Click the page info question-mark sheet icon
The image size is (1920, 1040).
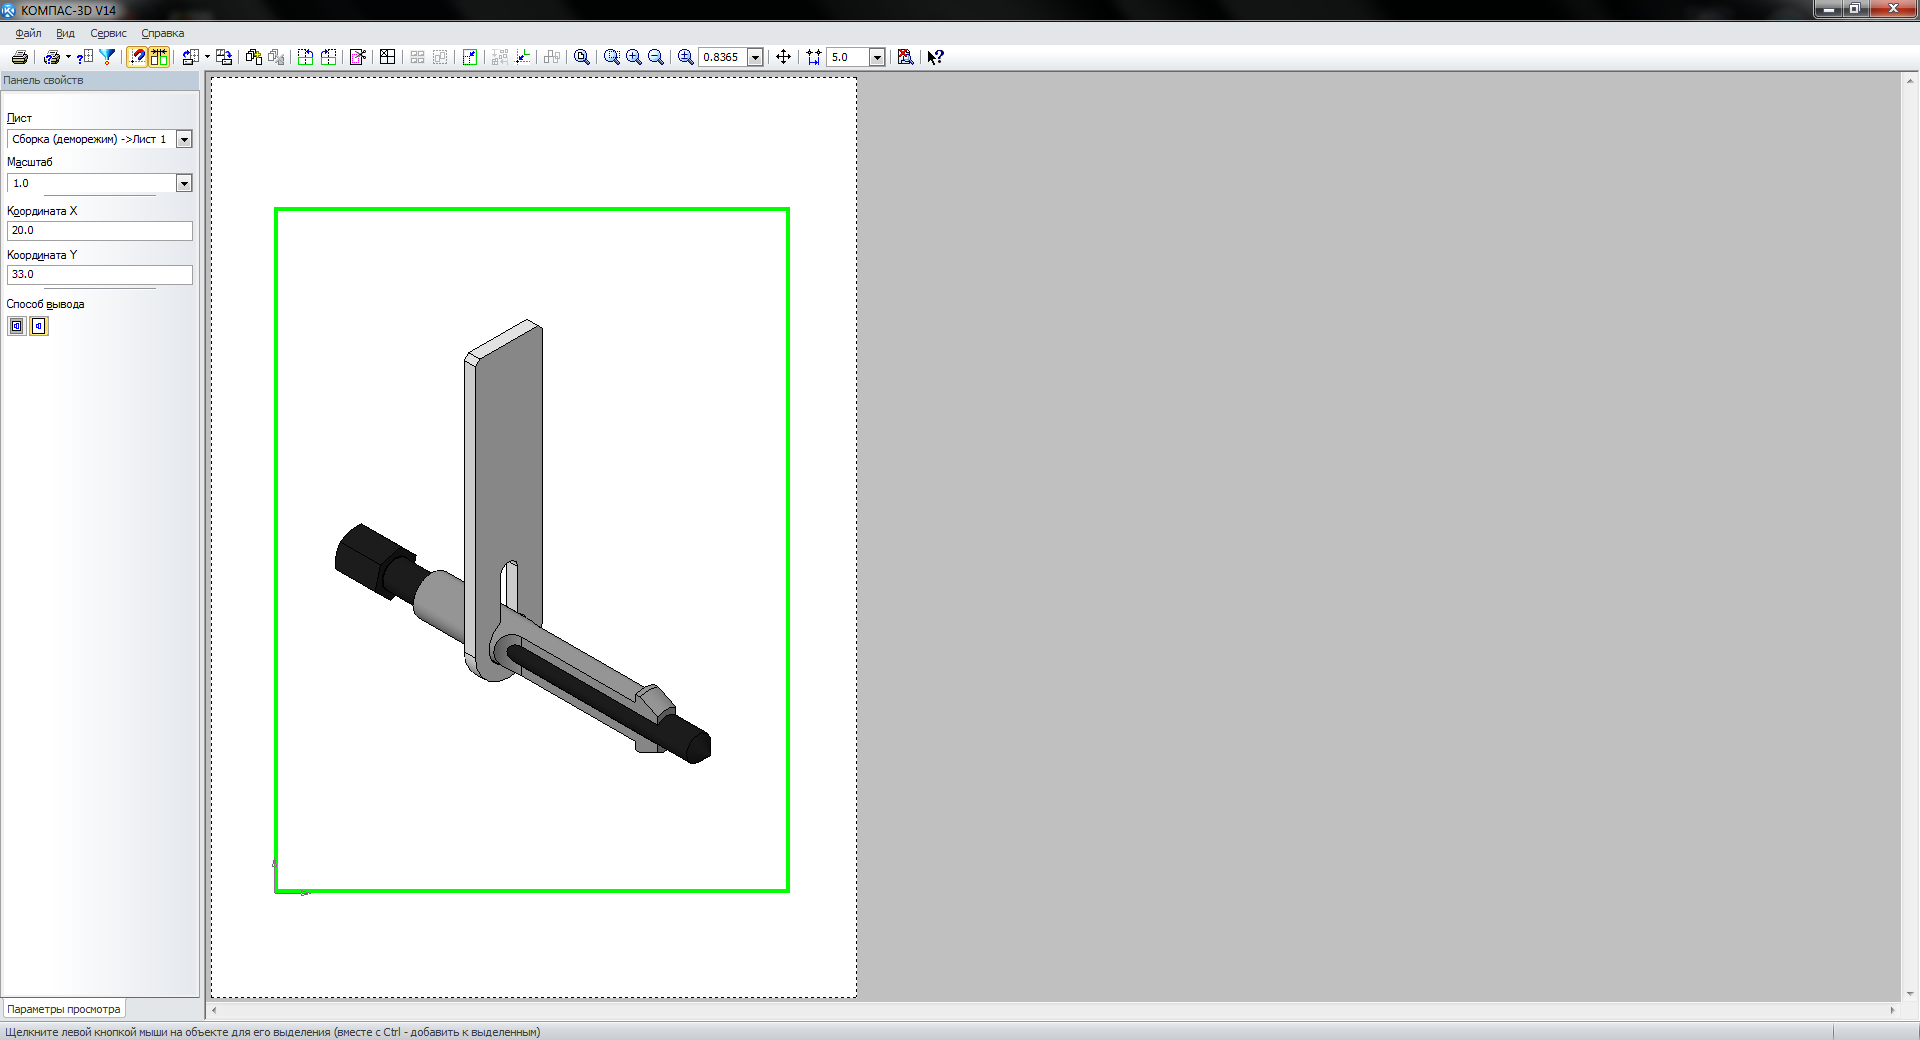(x=85, y=57)
